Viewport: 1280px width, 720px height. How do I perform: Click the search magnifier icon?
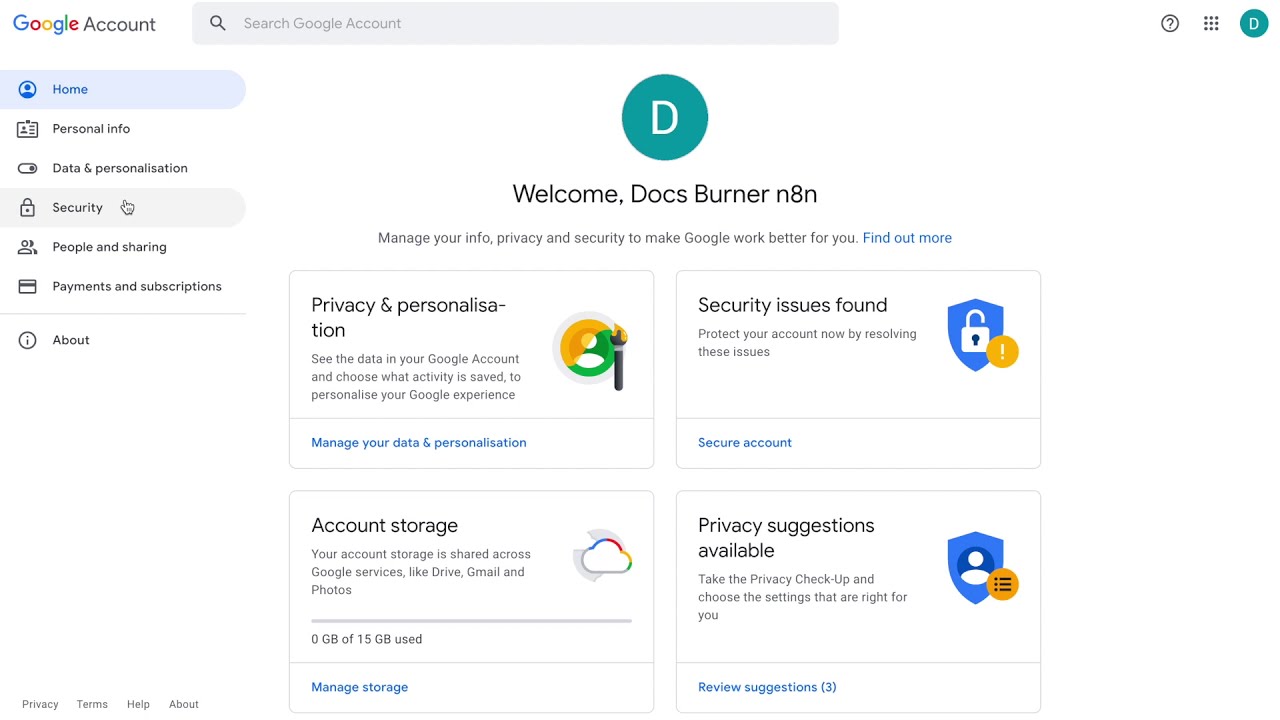click(218, 23)
